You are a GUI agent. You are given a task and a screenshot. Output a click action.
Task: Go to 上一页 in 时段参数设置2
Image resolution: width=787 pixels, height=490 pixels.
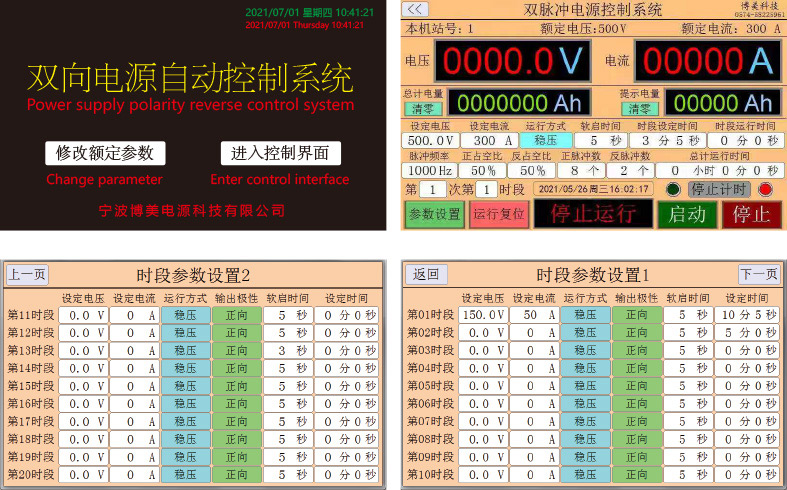point(27,274)
